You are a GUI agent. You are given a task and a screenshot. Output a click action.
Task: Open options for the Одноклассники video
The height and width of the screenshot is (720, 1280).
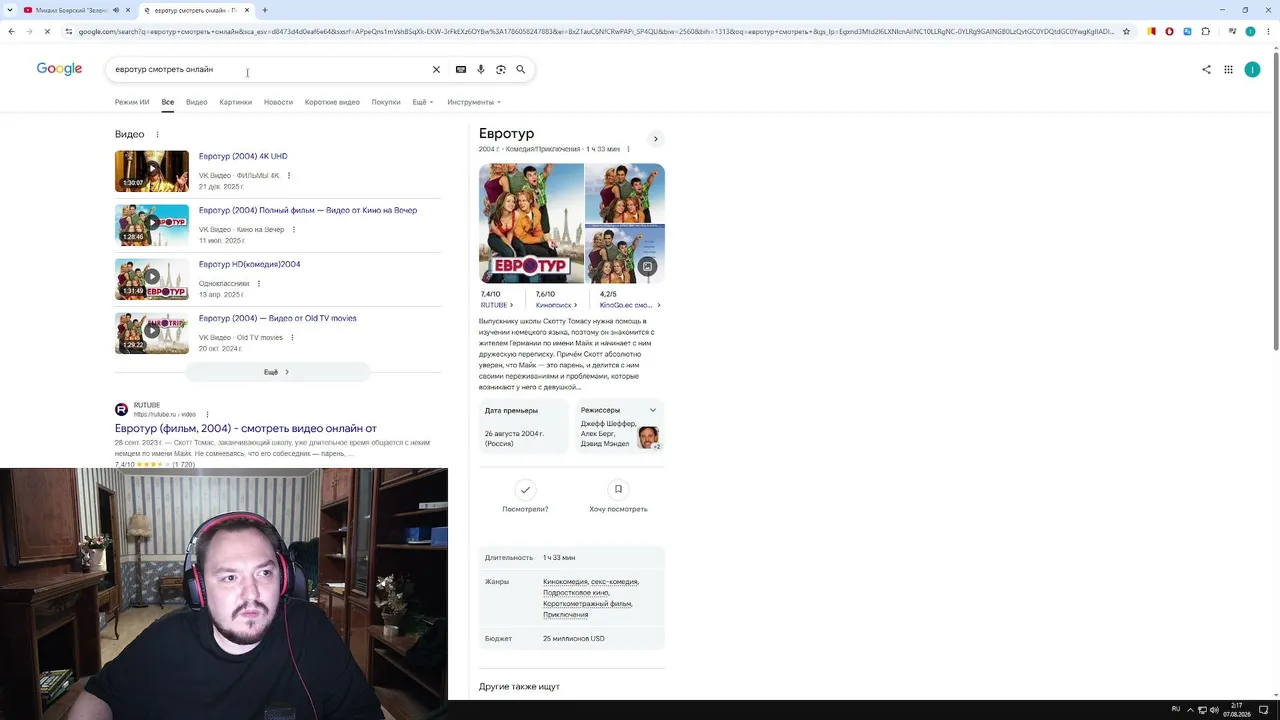(259, 284)
